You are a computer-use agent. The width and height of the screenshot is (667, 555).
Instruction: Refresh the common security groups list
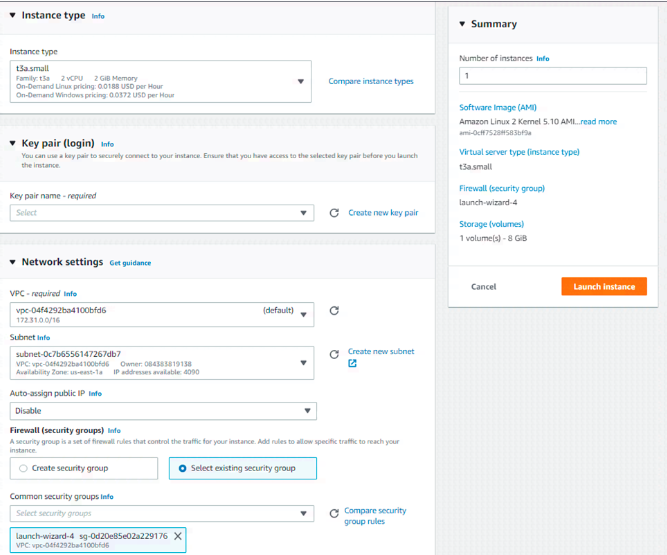pos(334,513)
